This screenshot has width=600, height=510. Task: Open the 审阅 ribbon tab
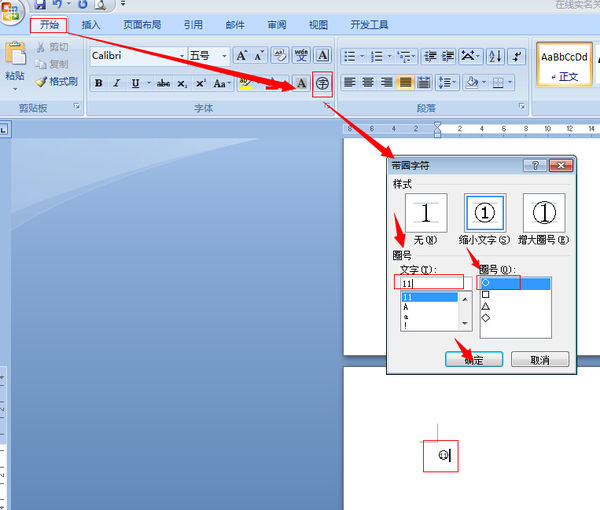point(277,25)
